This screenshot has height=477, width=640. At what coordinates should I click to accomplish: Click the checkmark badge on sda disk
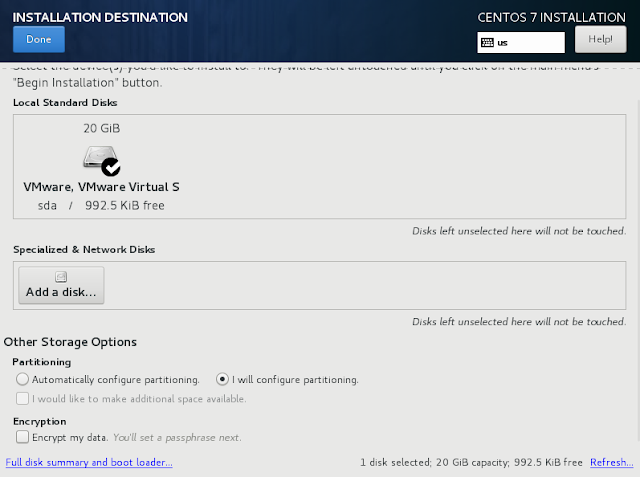click(x=111, y=167)
